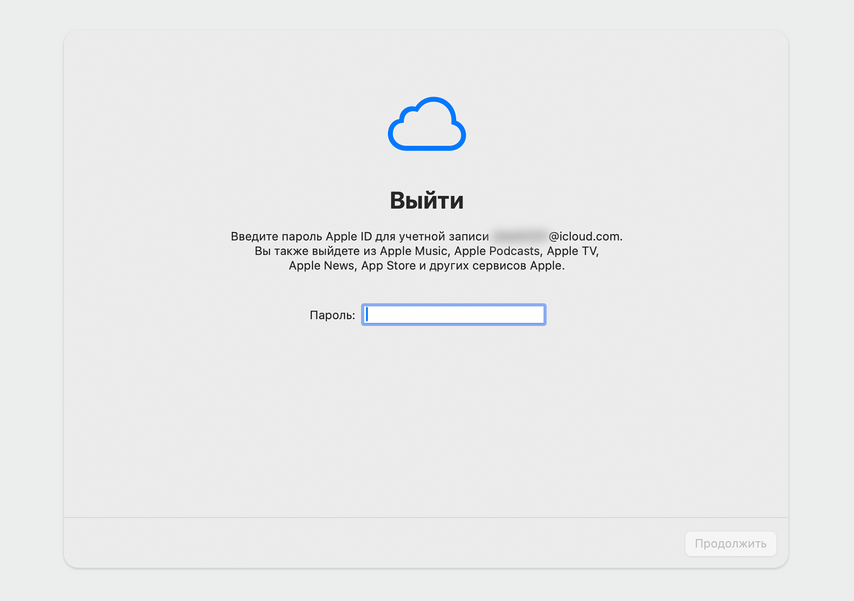Click the blue iCloud cloud icon
This screenshot has height=601, width=854.
427,124
